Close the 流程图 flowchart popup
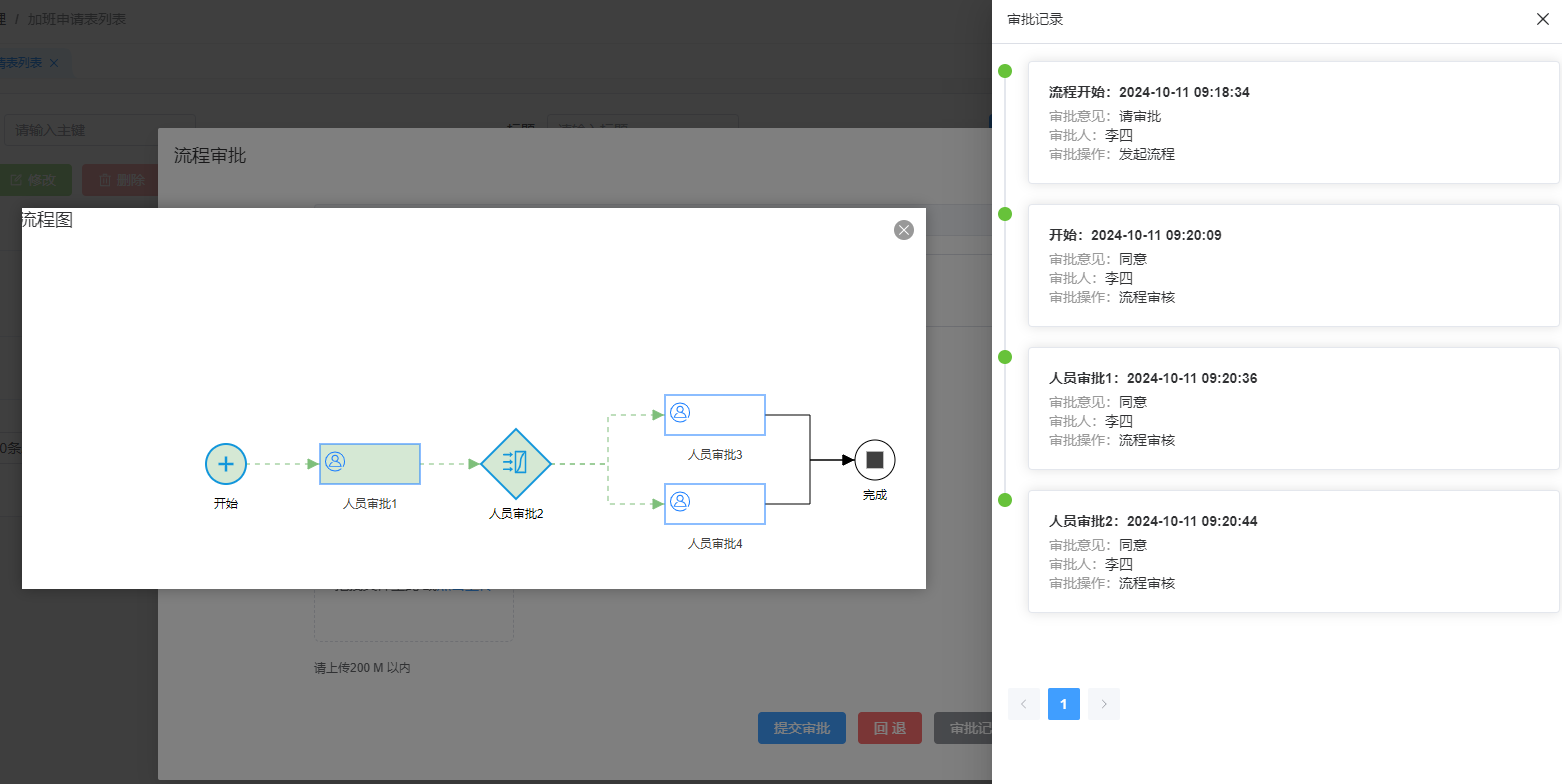The height and width of the screenshot is (784, 1562). (x=904, y=230)
